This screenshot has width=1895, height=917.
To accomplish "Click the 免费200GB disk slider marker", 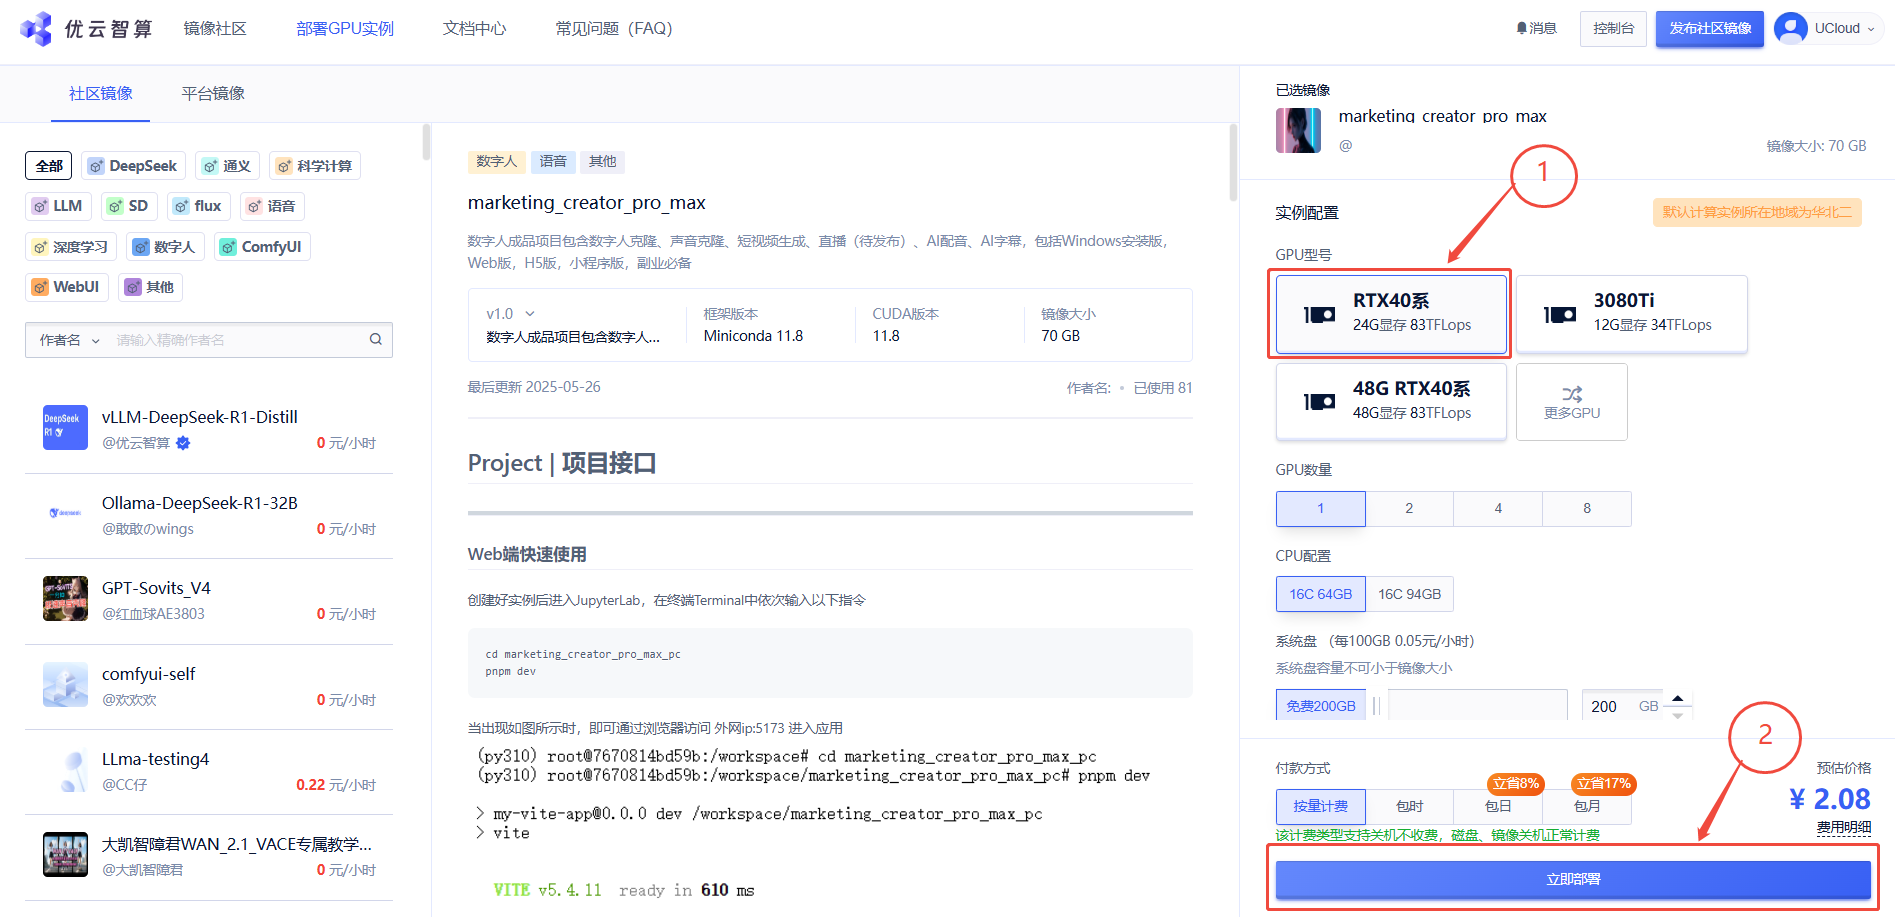I will (x=1320, y=706).
